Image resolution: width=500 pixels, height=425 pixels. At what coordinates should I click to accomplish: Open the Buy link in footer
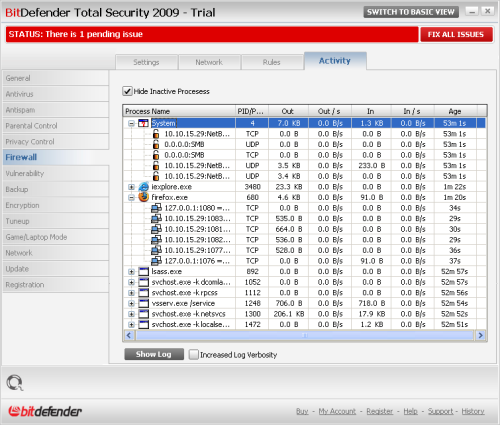tap(302, 411)
